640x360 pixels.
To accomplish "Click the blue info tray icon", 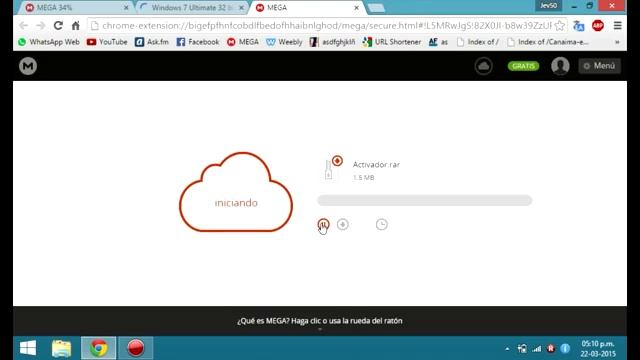I will click(565, 349).
